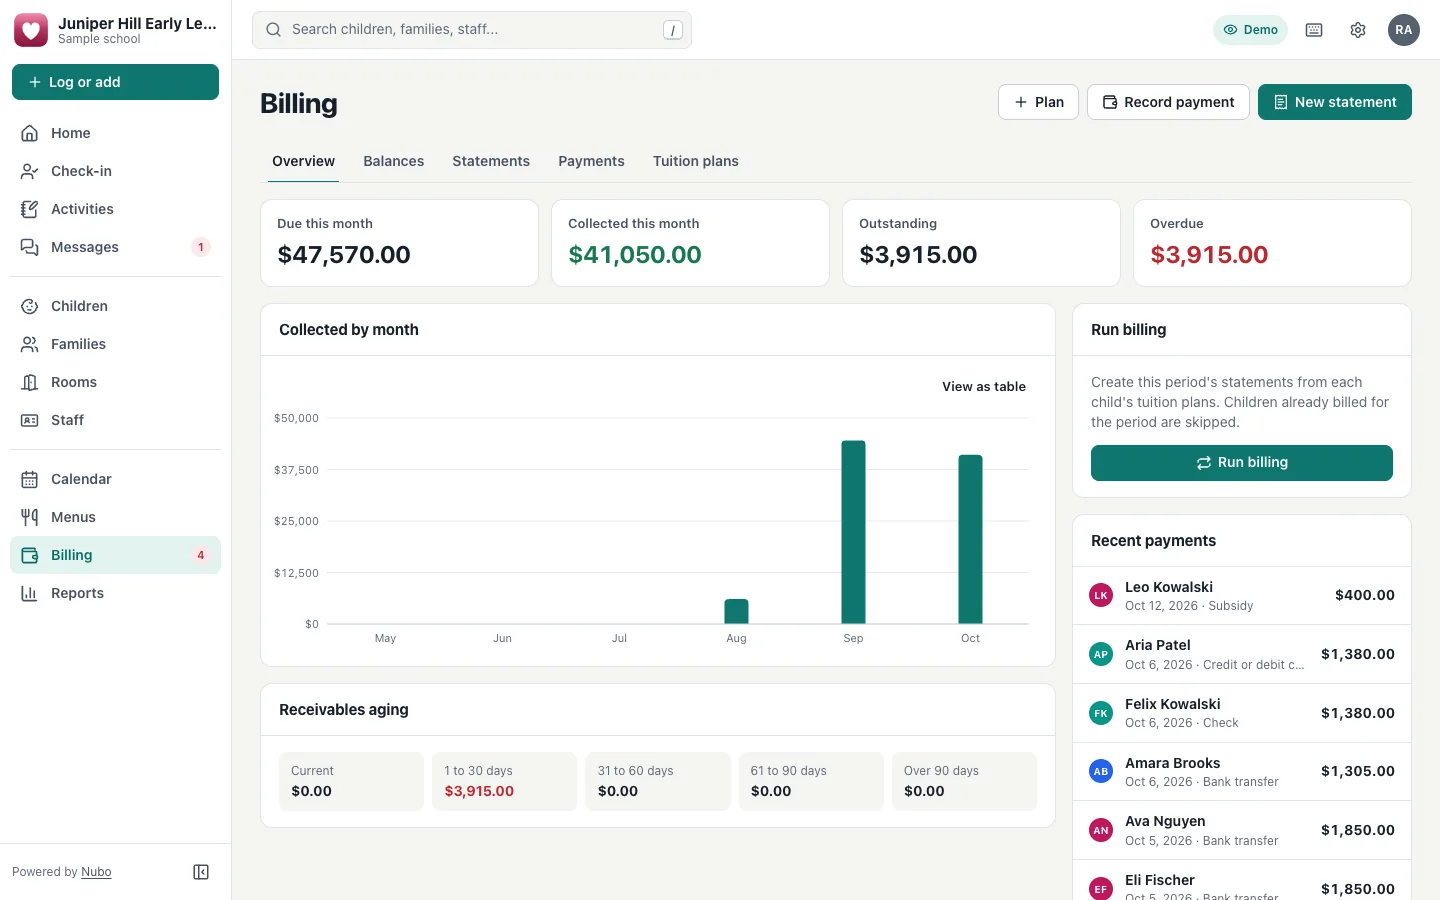This screenshot has height=900, width=1440.
Task: Select the Overview tab
Action: tap(303, 161)
